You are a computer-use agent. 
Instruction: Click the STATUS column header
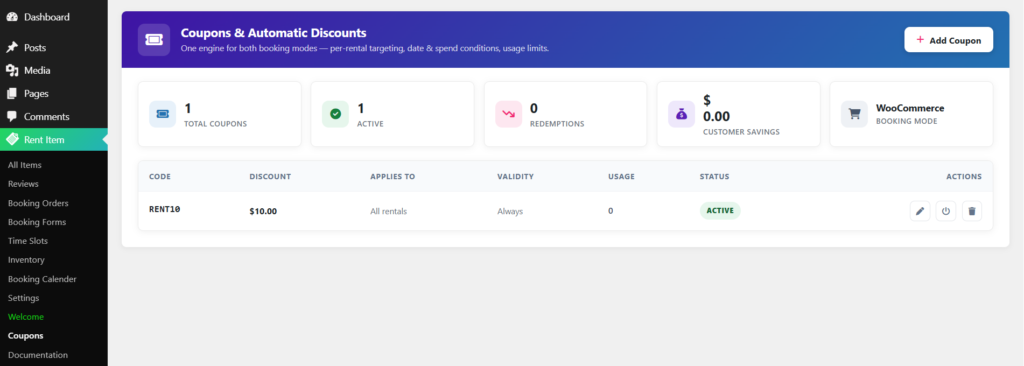pos(714,176)
